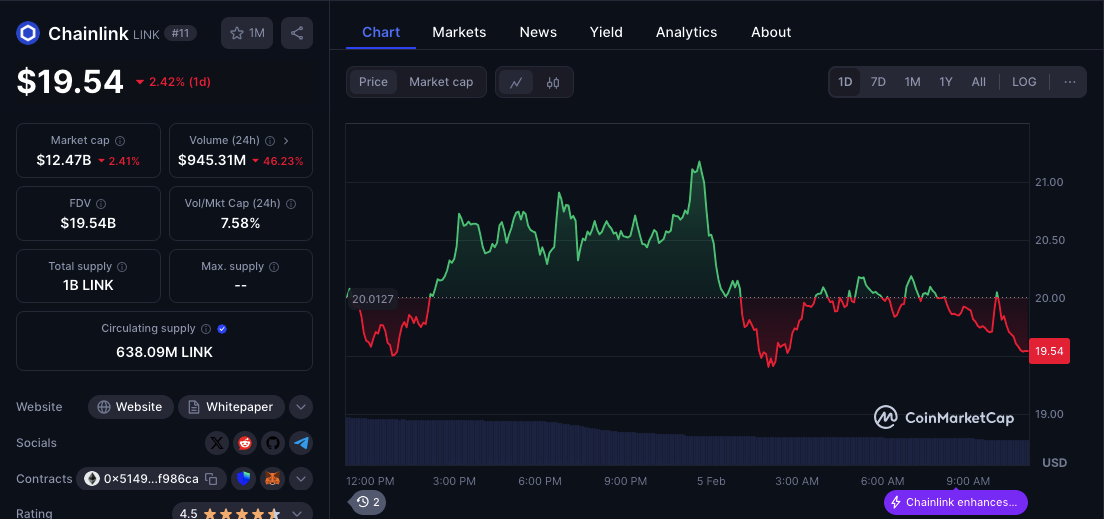Viewport: 1104px width, 519px height.
Task: Click the 2.42% (1d) change indicator
Action: pyautogui.click(x=173, y=82)
